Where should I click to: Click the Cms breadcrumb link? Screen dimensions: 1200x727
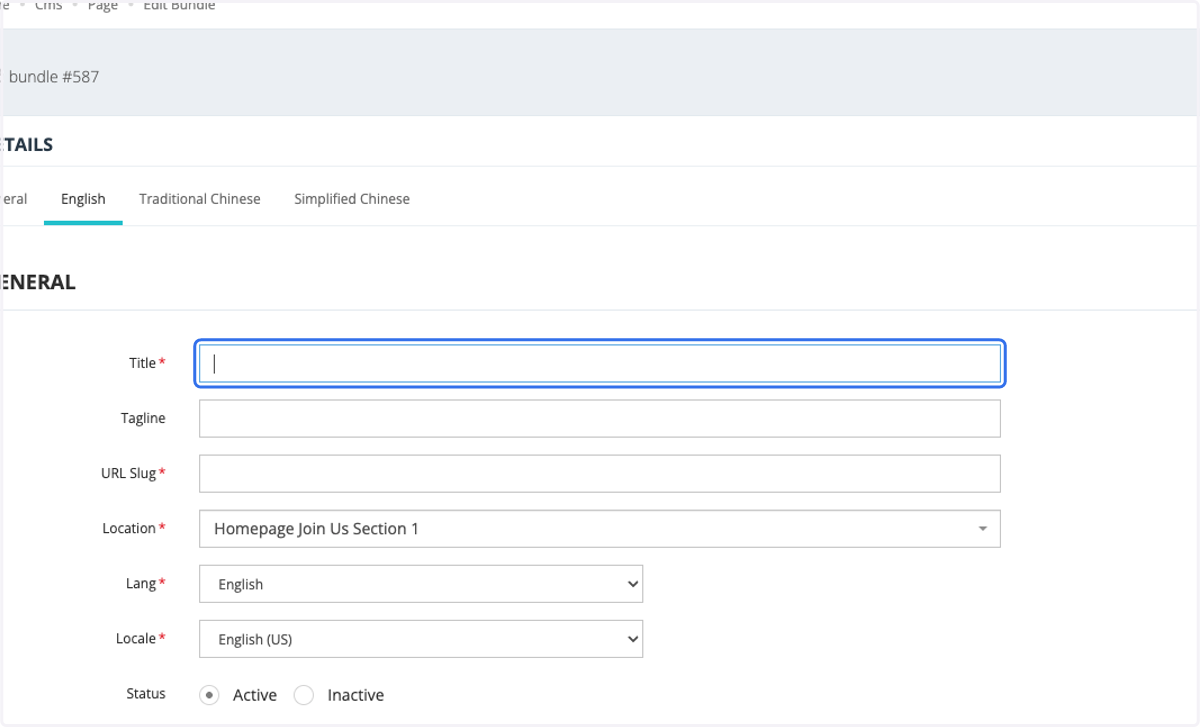pos(48,6)
